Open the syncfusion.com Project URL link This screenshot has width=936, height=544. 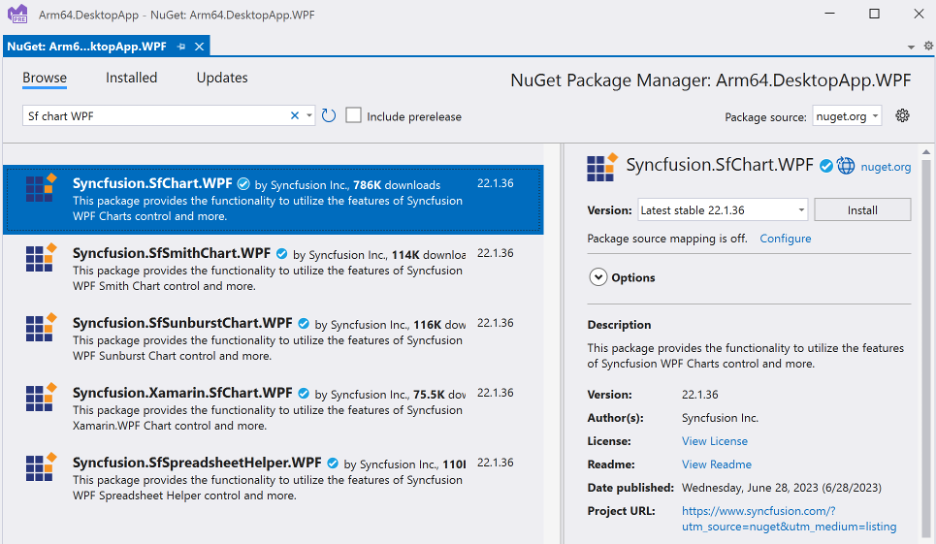click(x=789, y=519)
